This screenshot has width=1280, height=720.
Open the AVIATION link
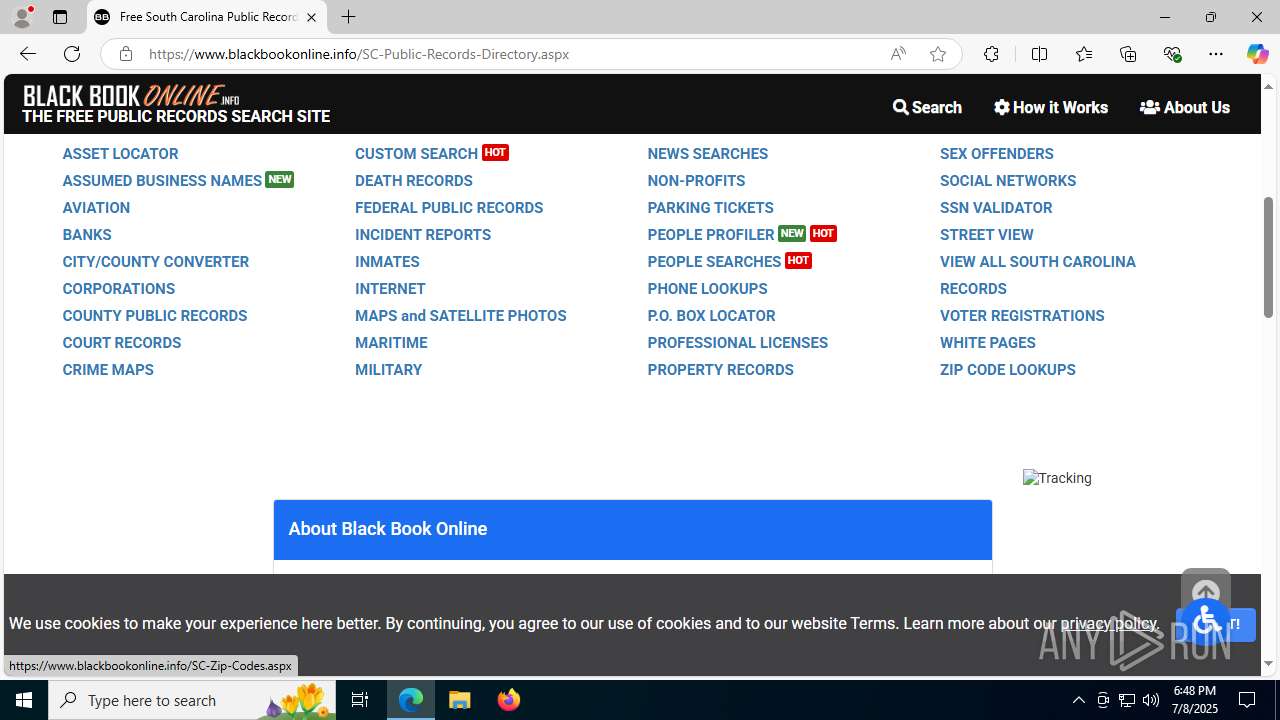coord(96,208)
